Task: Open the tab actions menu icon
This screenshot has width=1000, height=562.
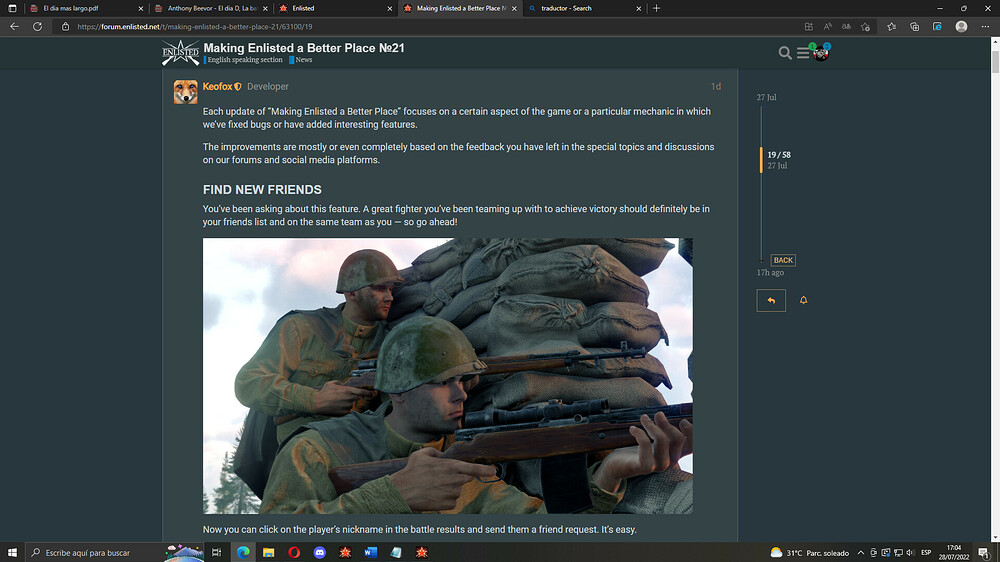Action: pyautogui.click(x=12, y=8)
